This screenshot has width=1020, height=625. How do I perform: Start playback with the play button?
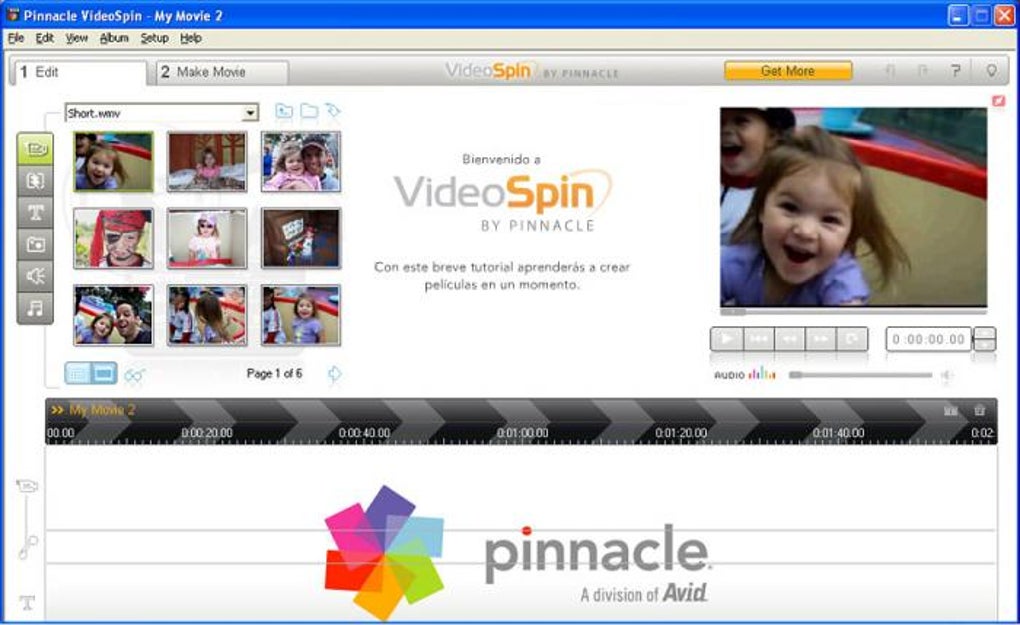pyautogui.click(x=727, y=339)
